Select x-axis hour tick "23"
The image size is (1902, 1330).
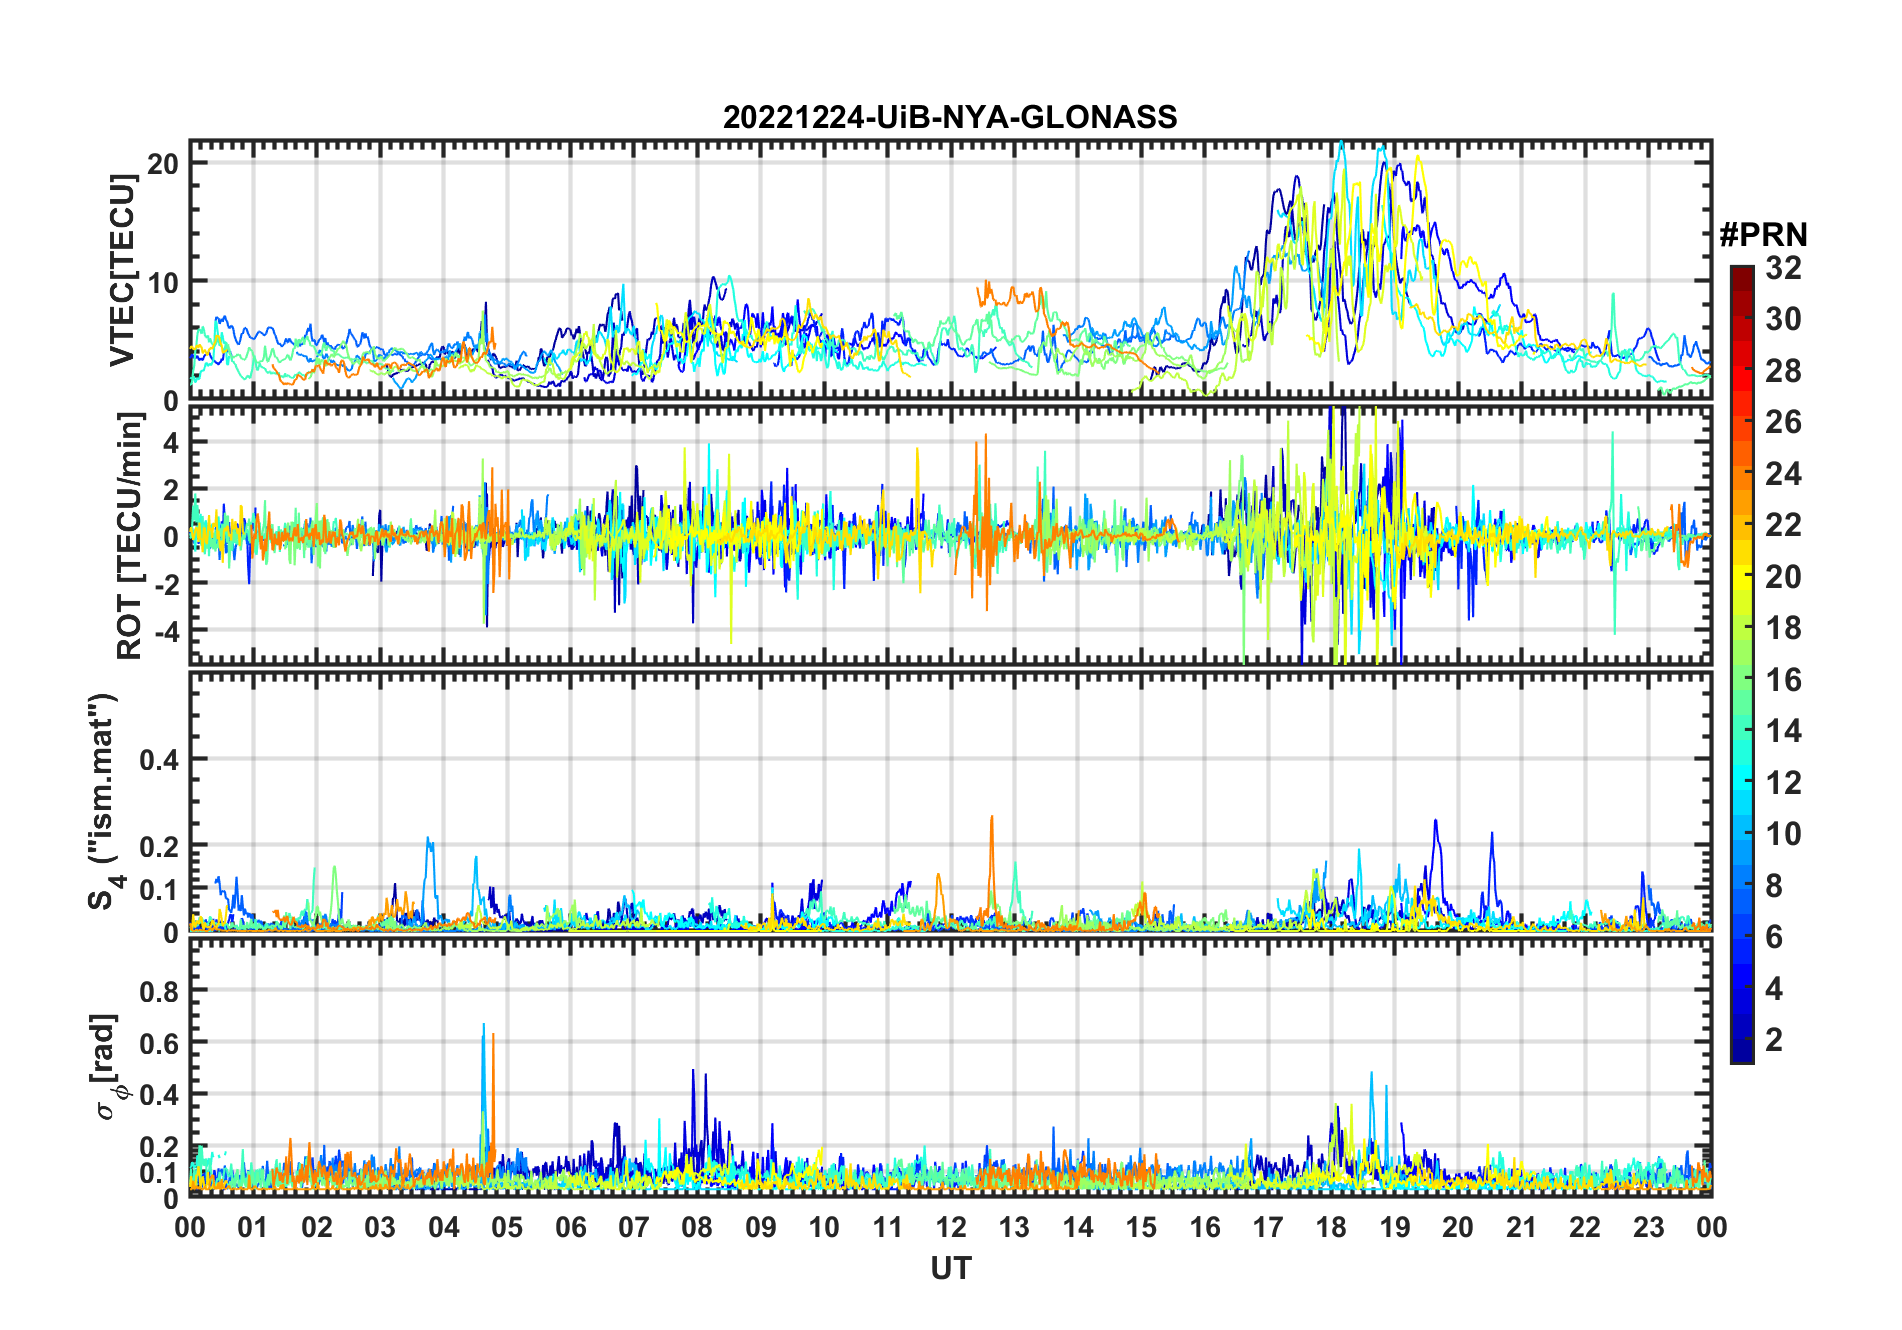click(x=1648, y=1227)
